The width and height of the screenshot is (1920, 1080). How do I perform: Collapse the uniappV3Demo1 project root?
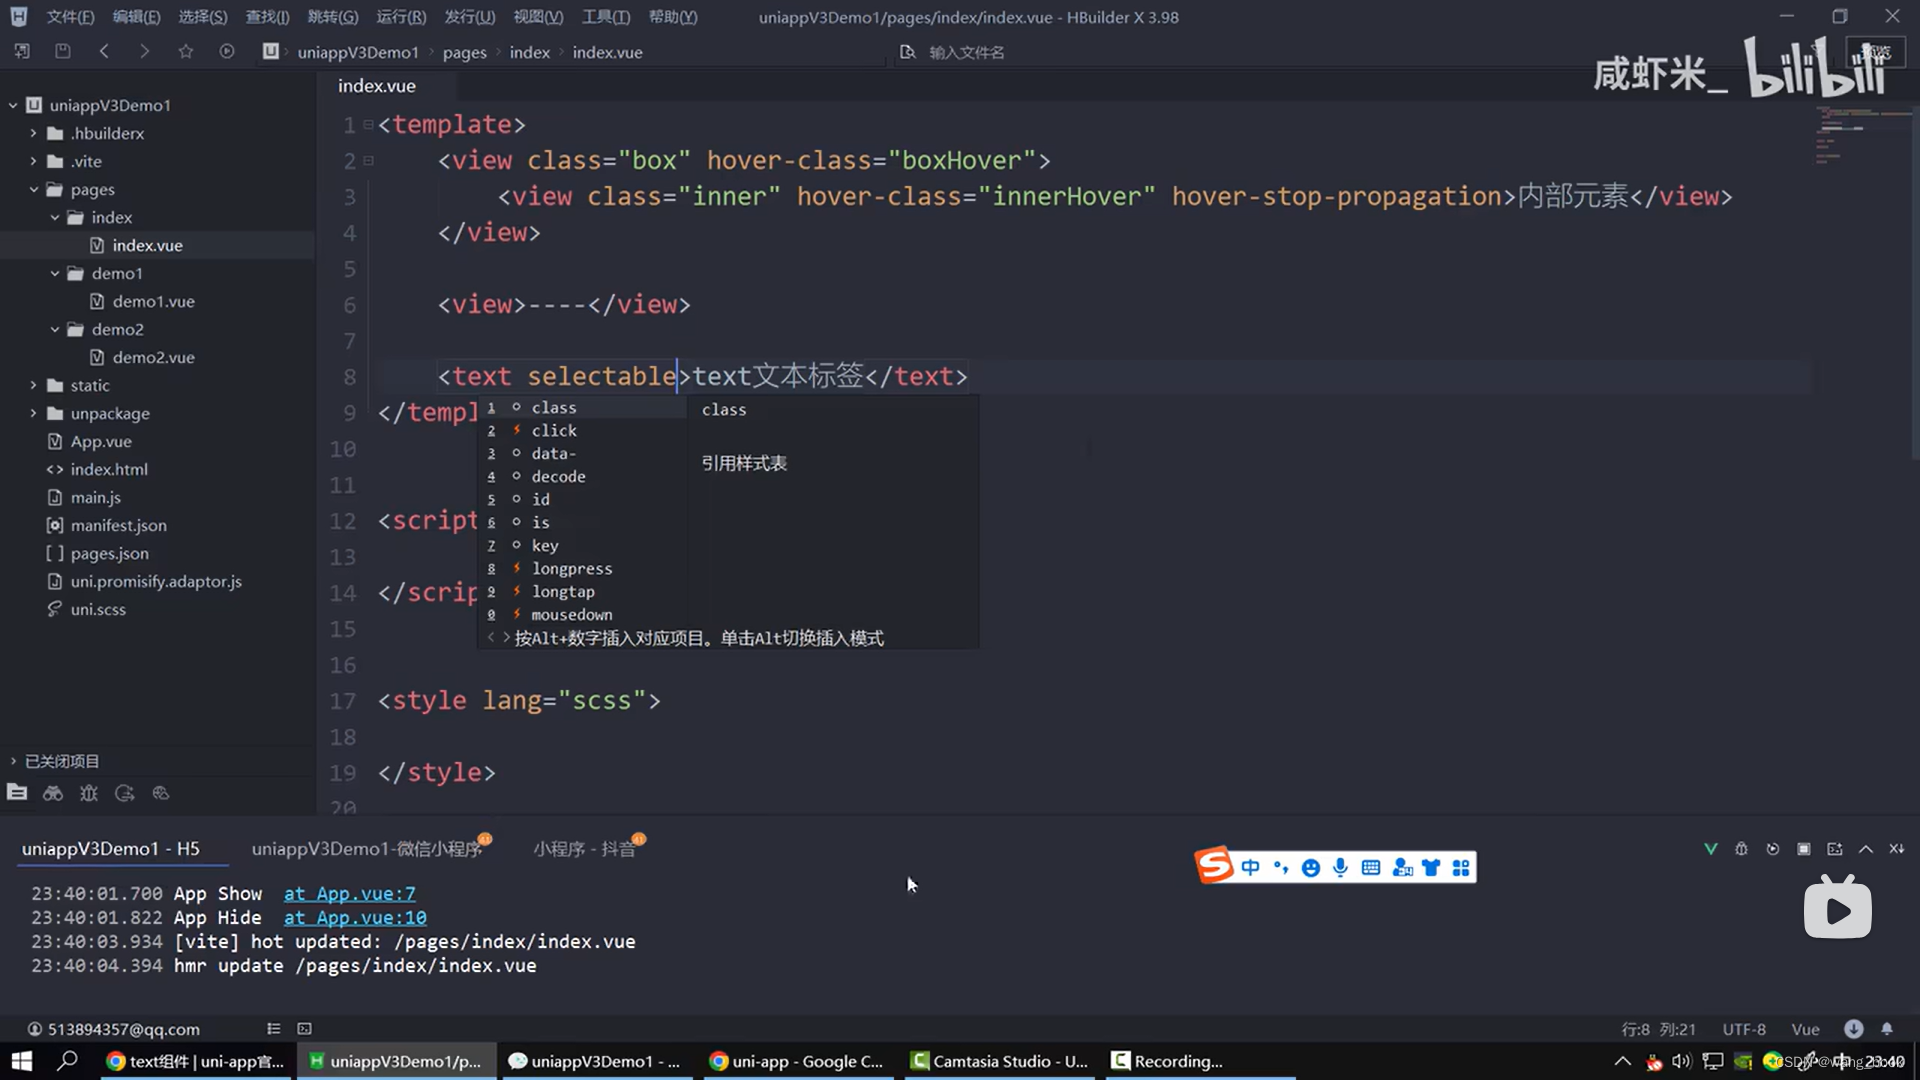click(x=13, y=105)
